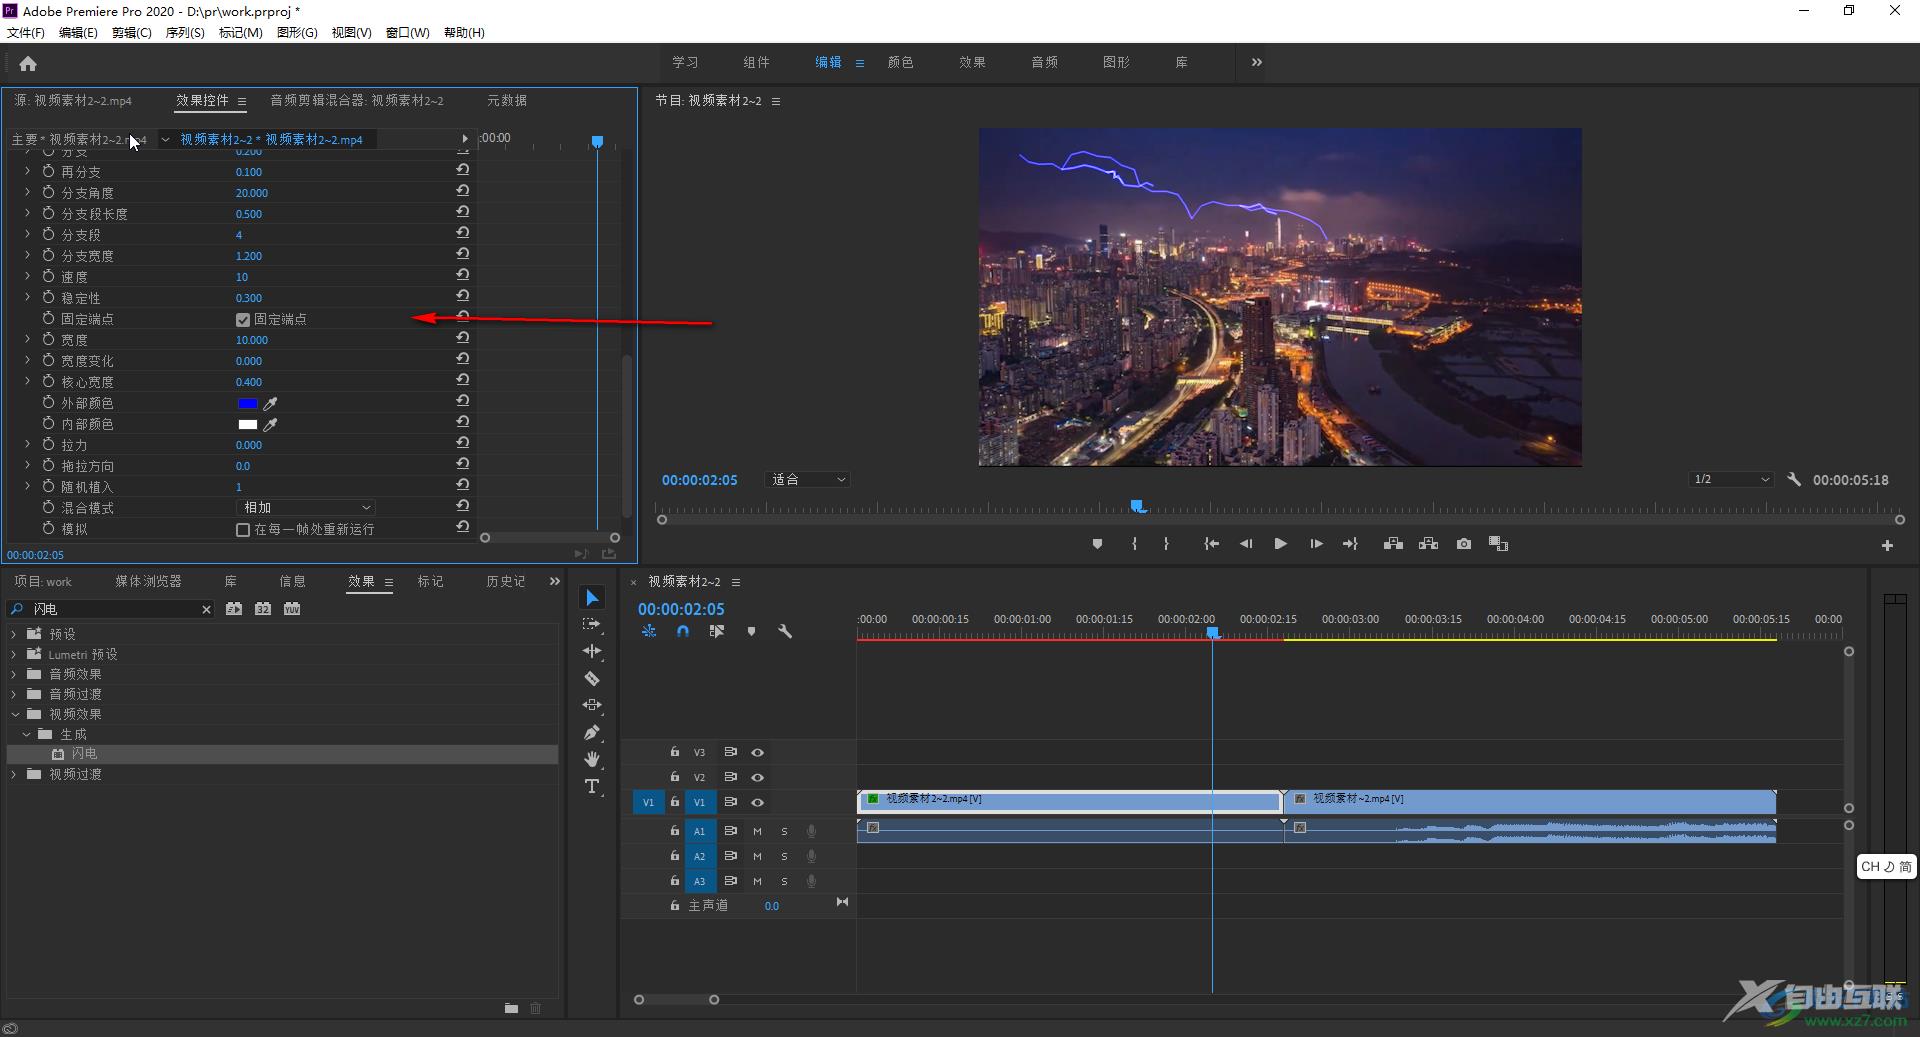Open the 混合模式 dropdown showing 相加
Screen dimensions: 1920x1037
[306, 508]
